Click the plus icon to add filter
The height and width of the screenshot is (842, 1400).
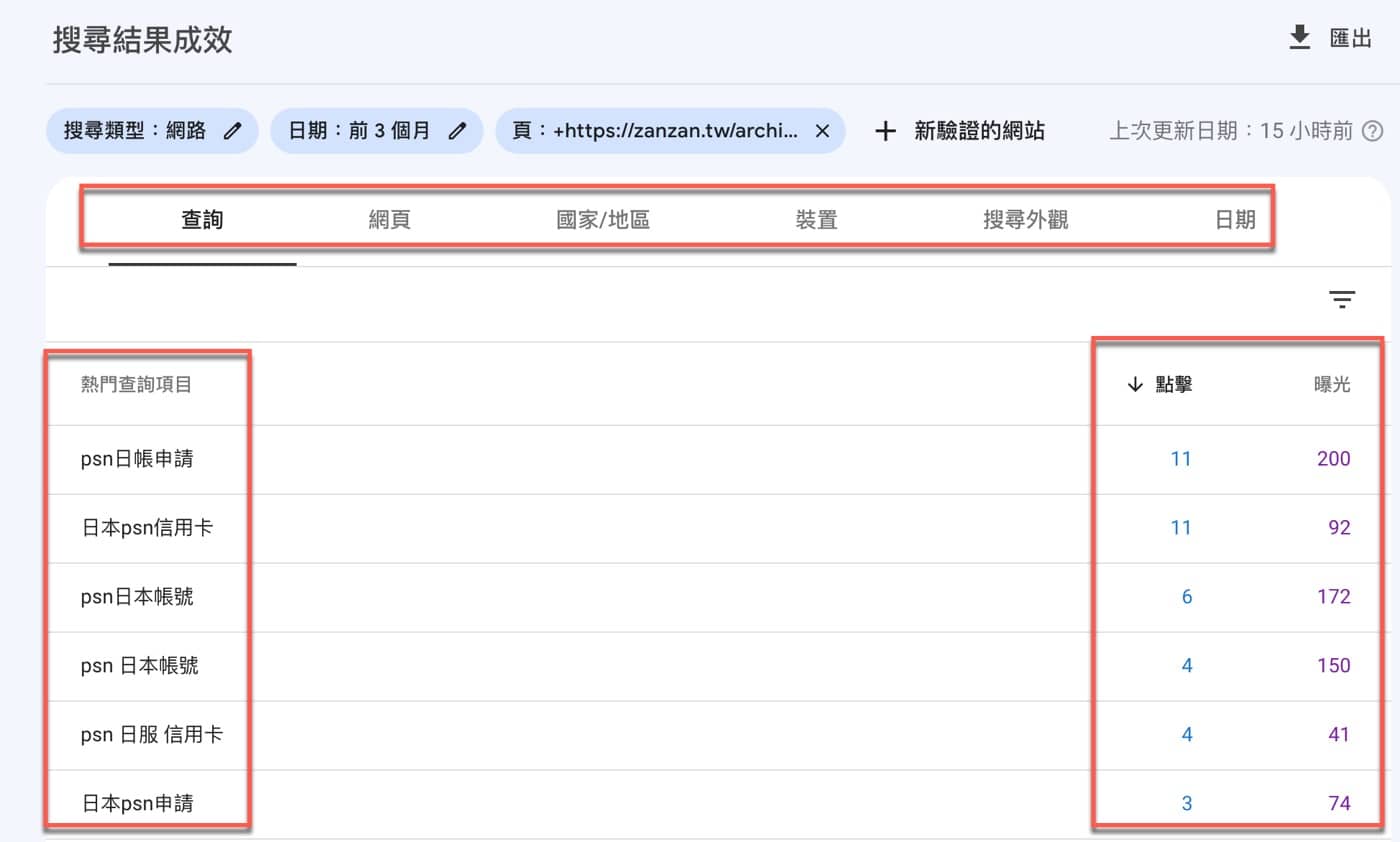885,131
